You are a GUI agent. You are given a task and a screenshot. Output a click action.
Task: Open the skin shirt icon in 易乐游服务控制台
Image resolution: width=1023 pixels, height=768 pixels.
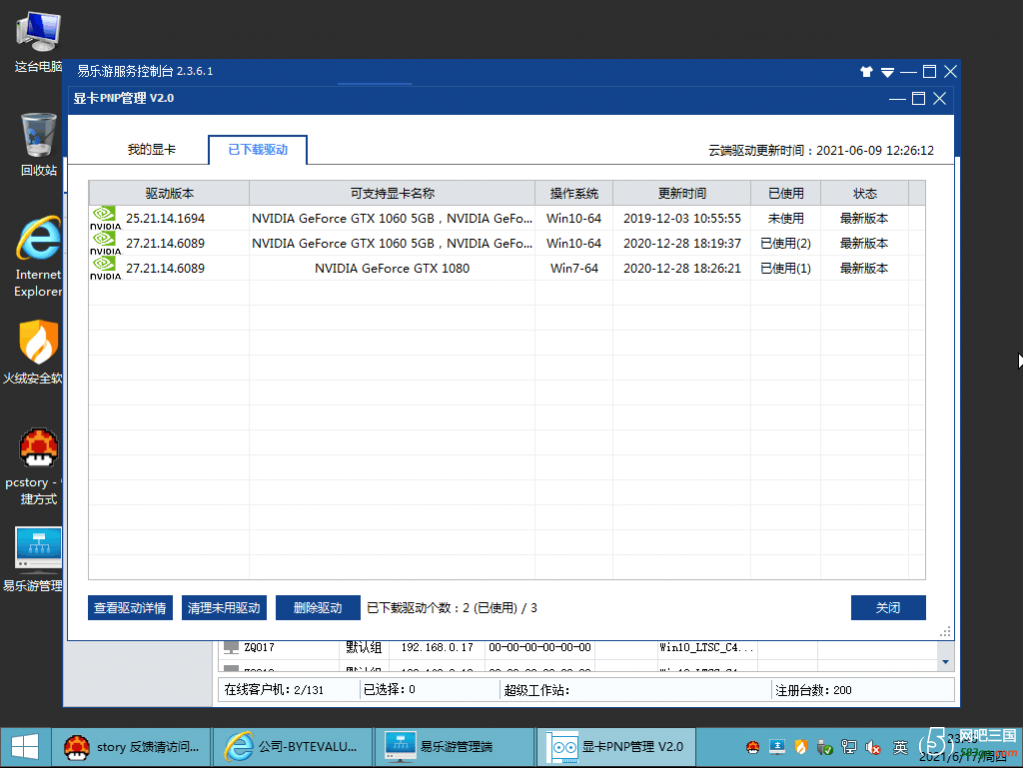pyautogui.click(x=866, y=72)
